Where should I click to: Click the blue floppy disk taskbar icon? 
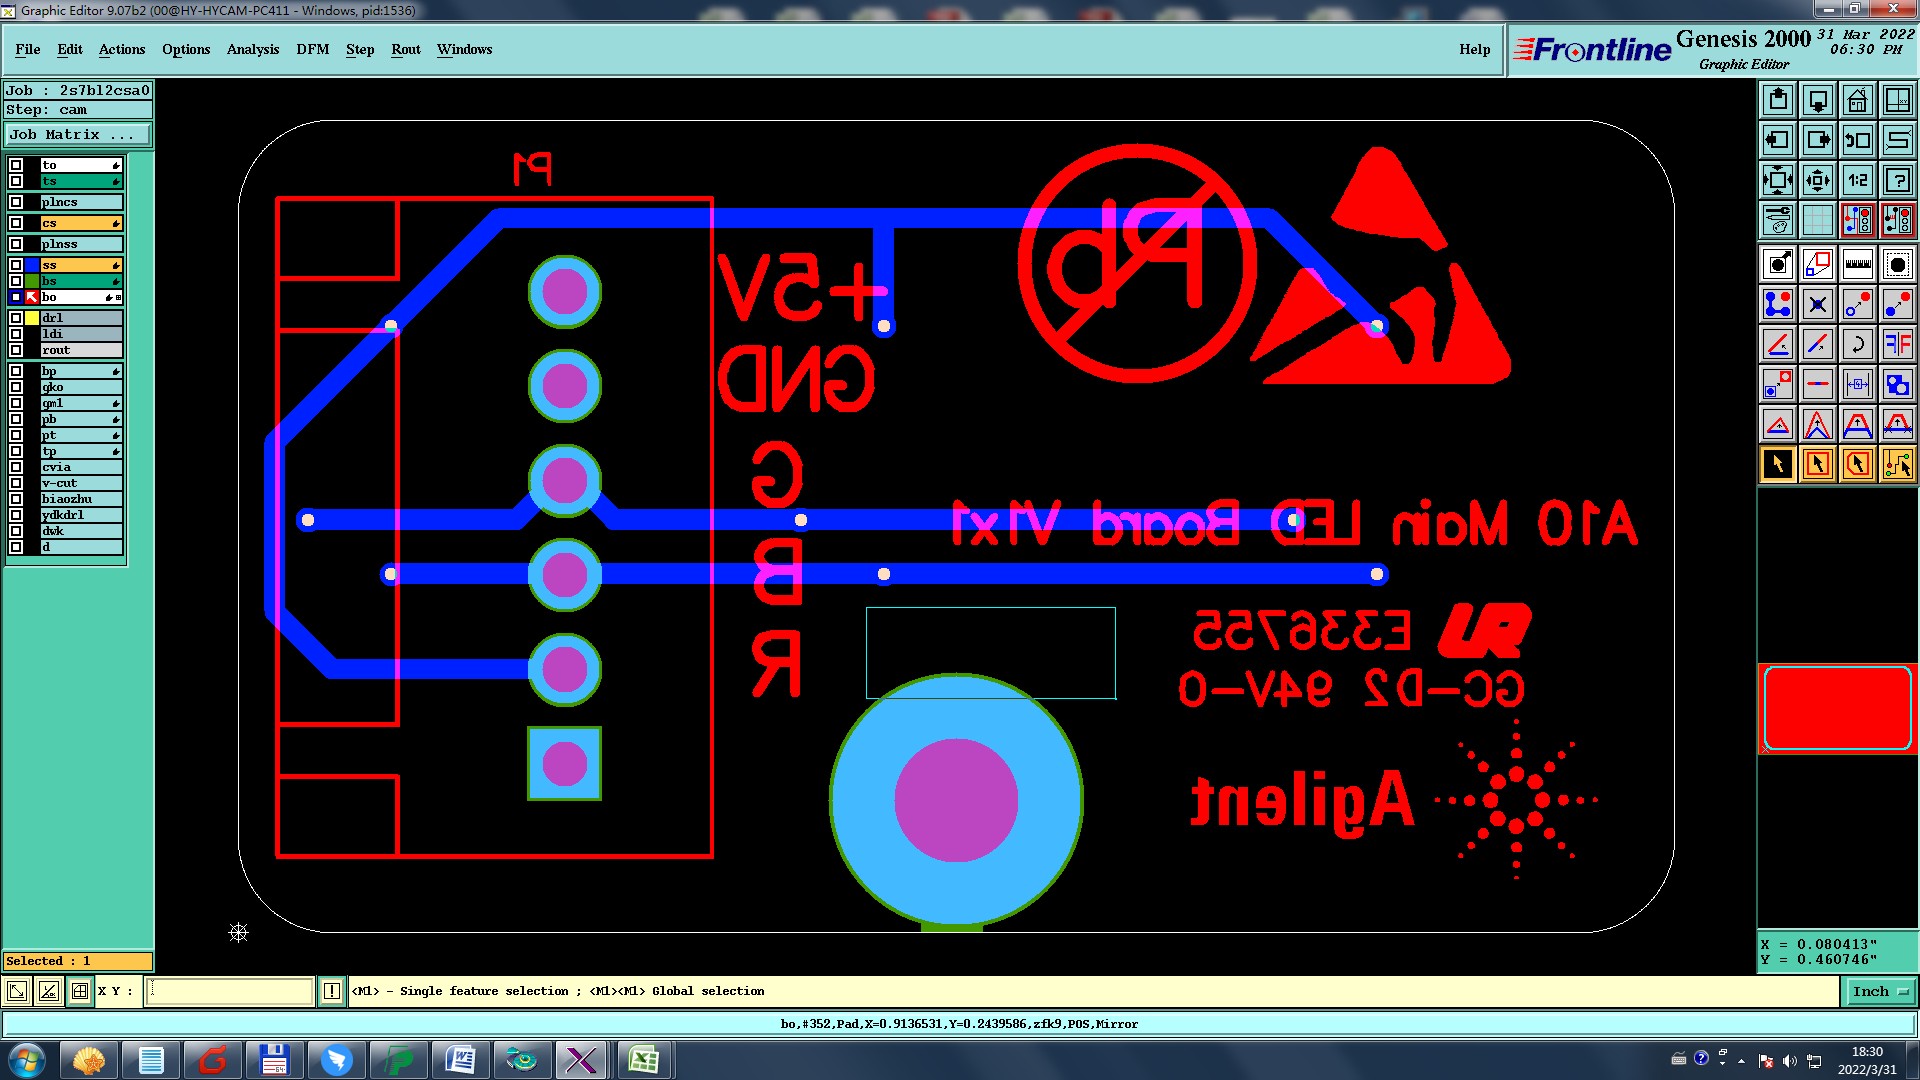pos(274,1060)
